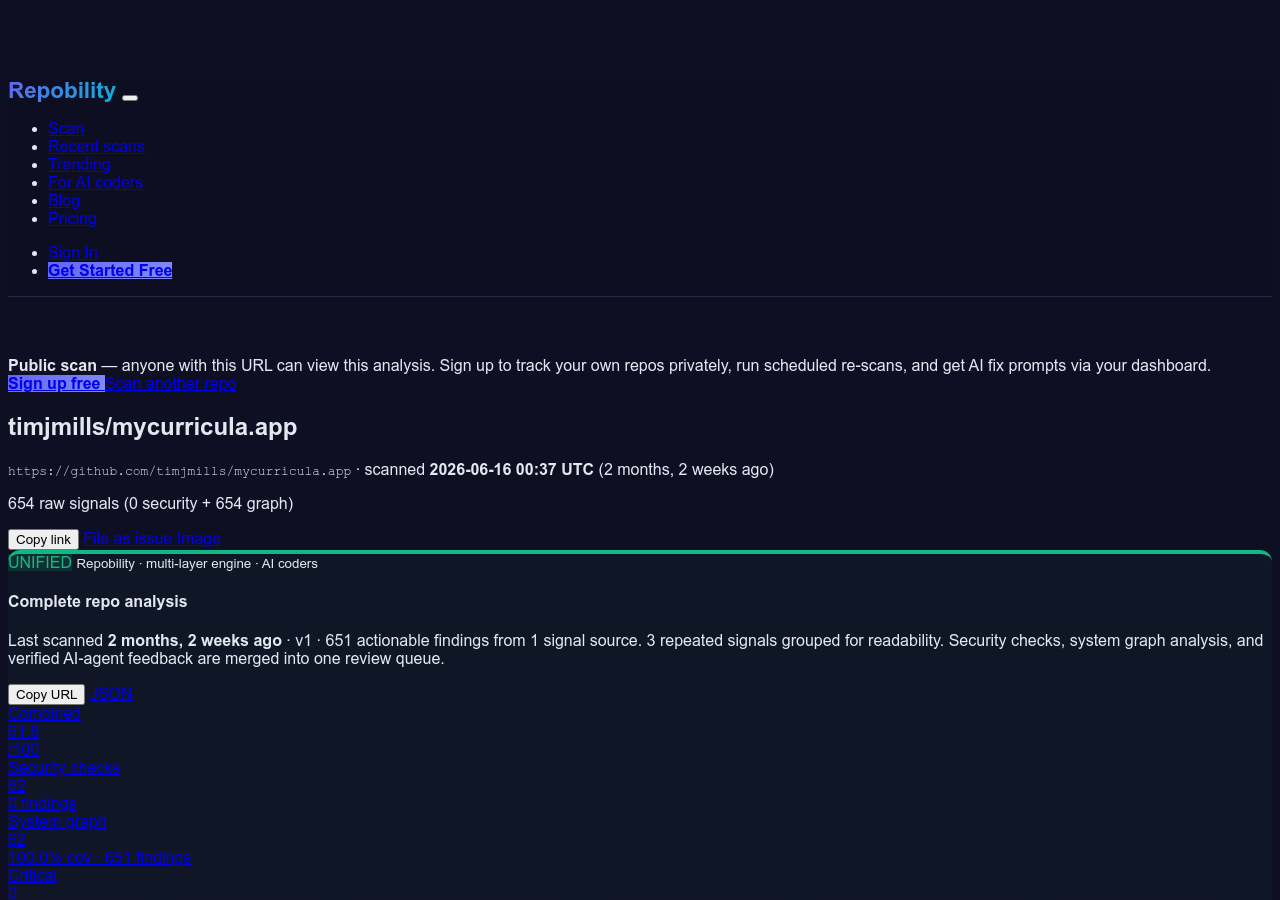The width and height of the screenshot is (1280, 900).
Task: Click the UNIFIED badge
Action: coord(40,563)
